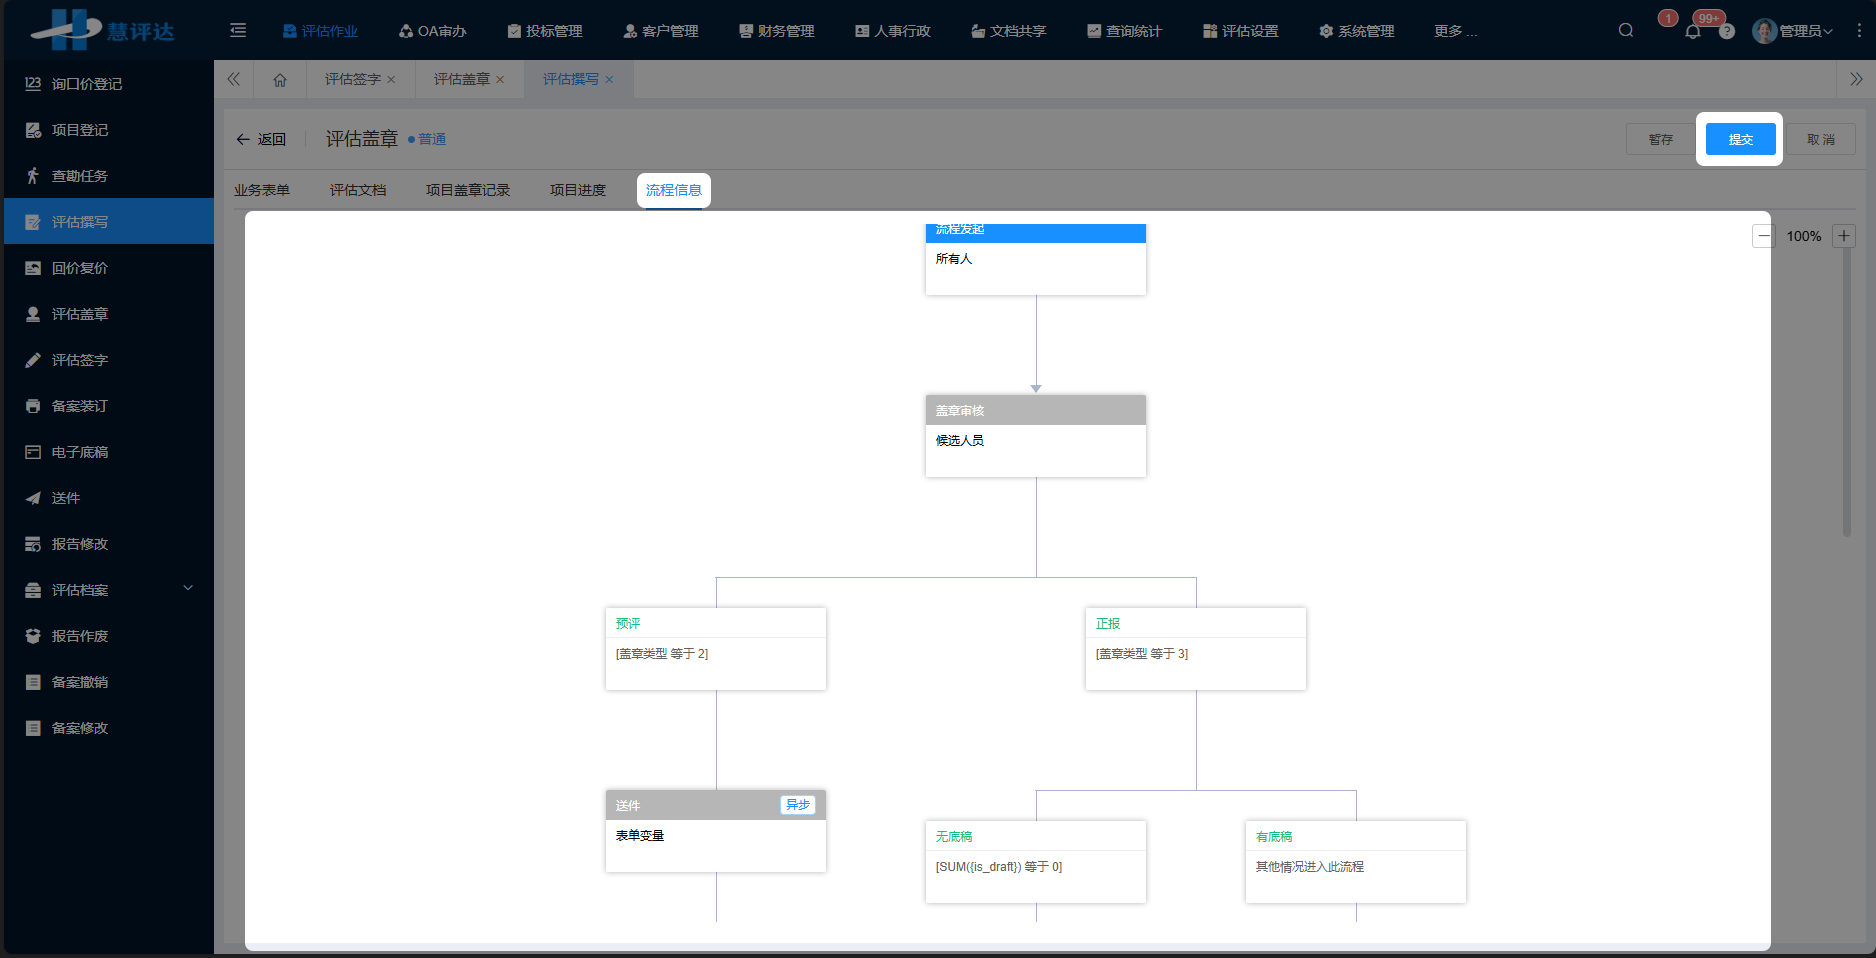Open 回价复价 in the sidebar
This screenshot has width=1876, height=958.
point(80,268)
